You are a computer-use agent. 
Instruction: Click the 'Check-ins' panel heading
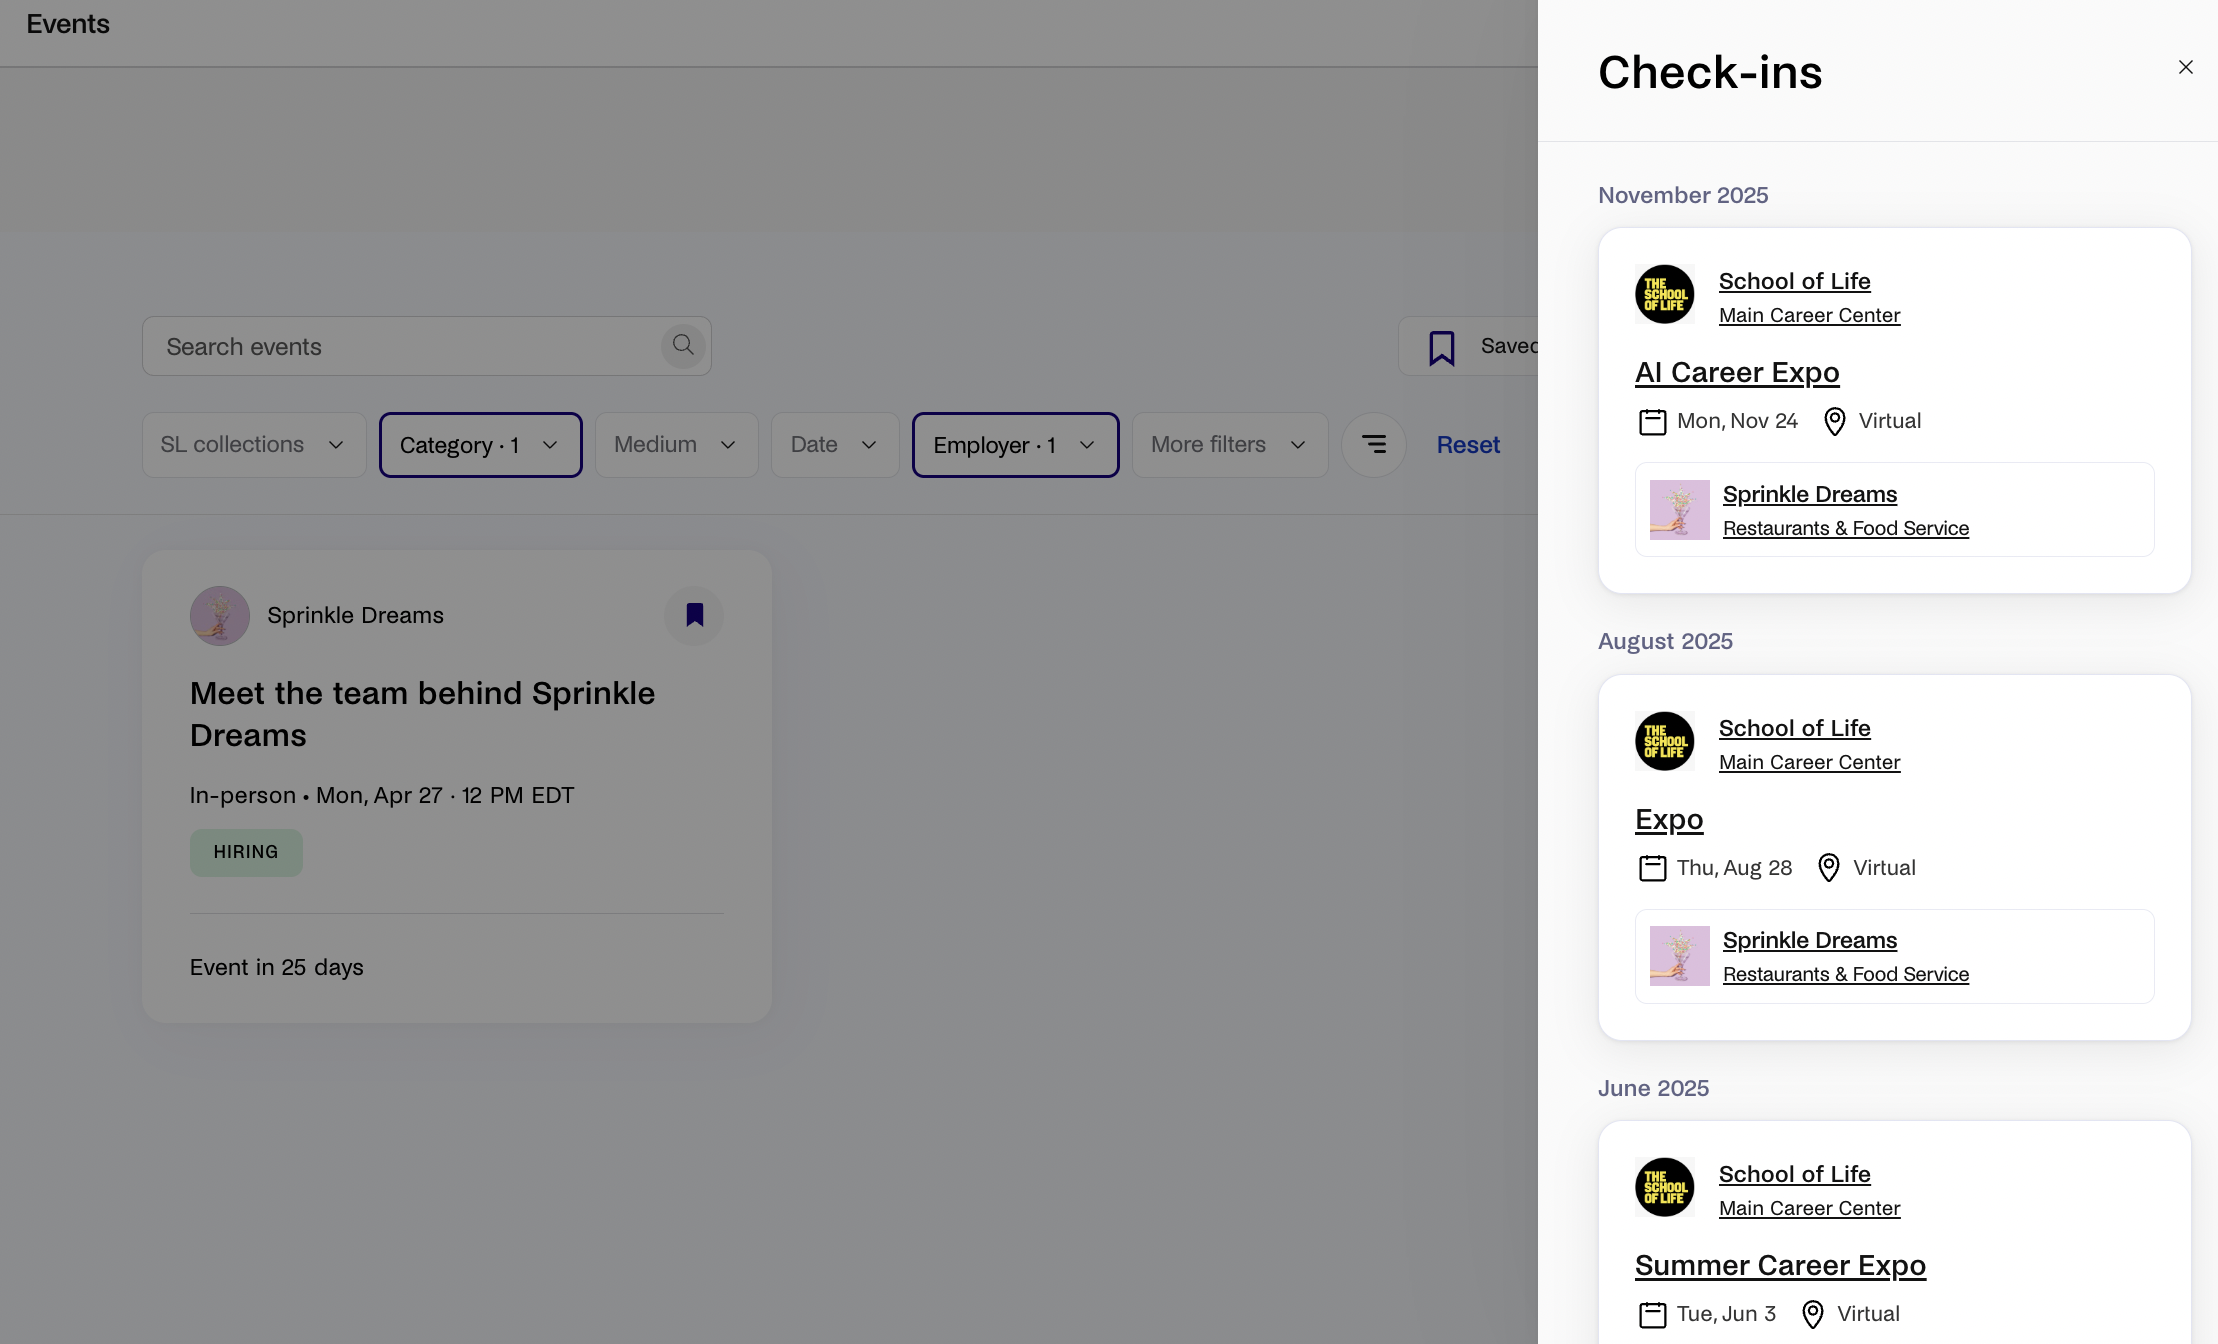pyautogui.click(x=1710, y=72)
